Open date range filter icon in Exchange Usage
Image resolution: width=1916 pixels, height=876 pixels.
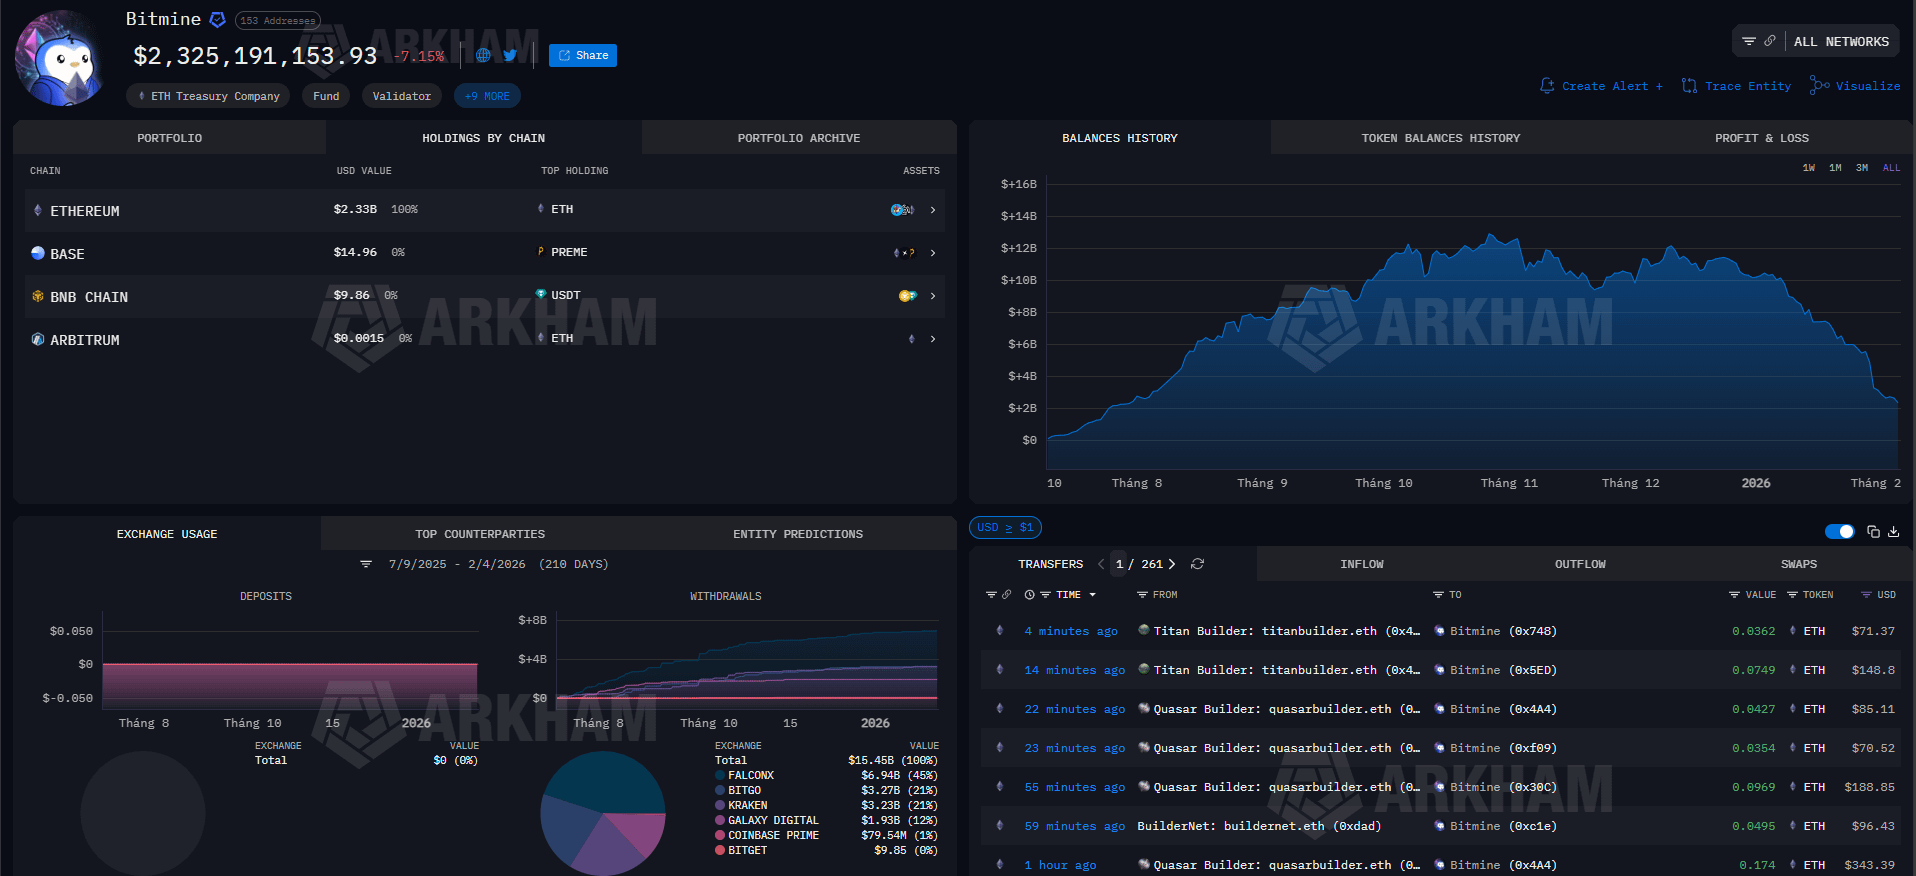tap(366, 564)
